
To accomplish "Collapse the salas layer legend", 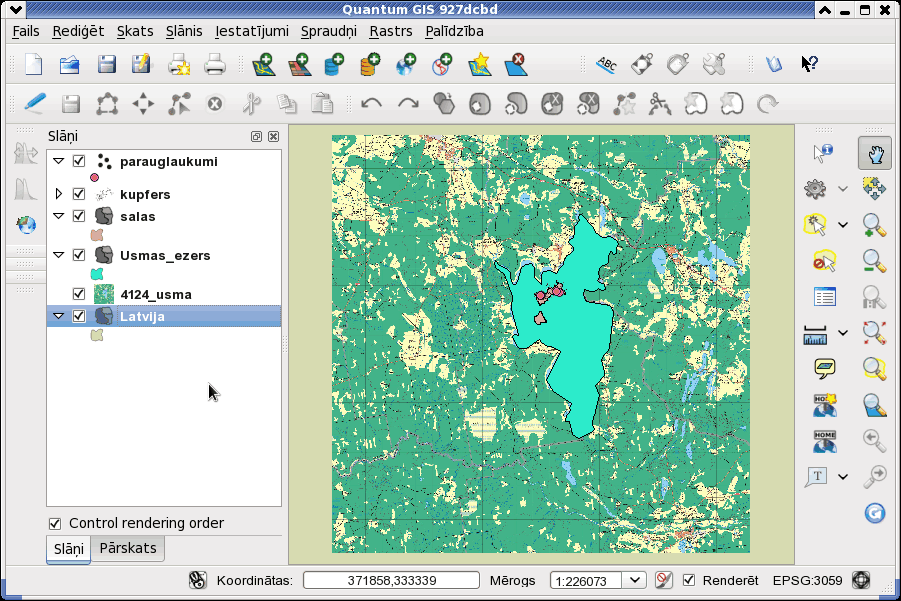I will point(59,215).
